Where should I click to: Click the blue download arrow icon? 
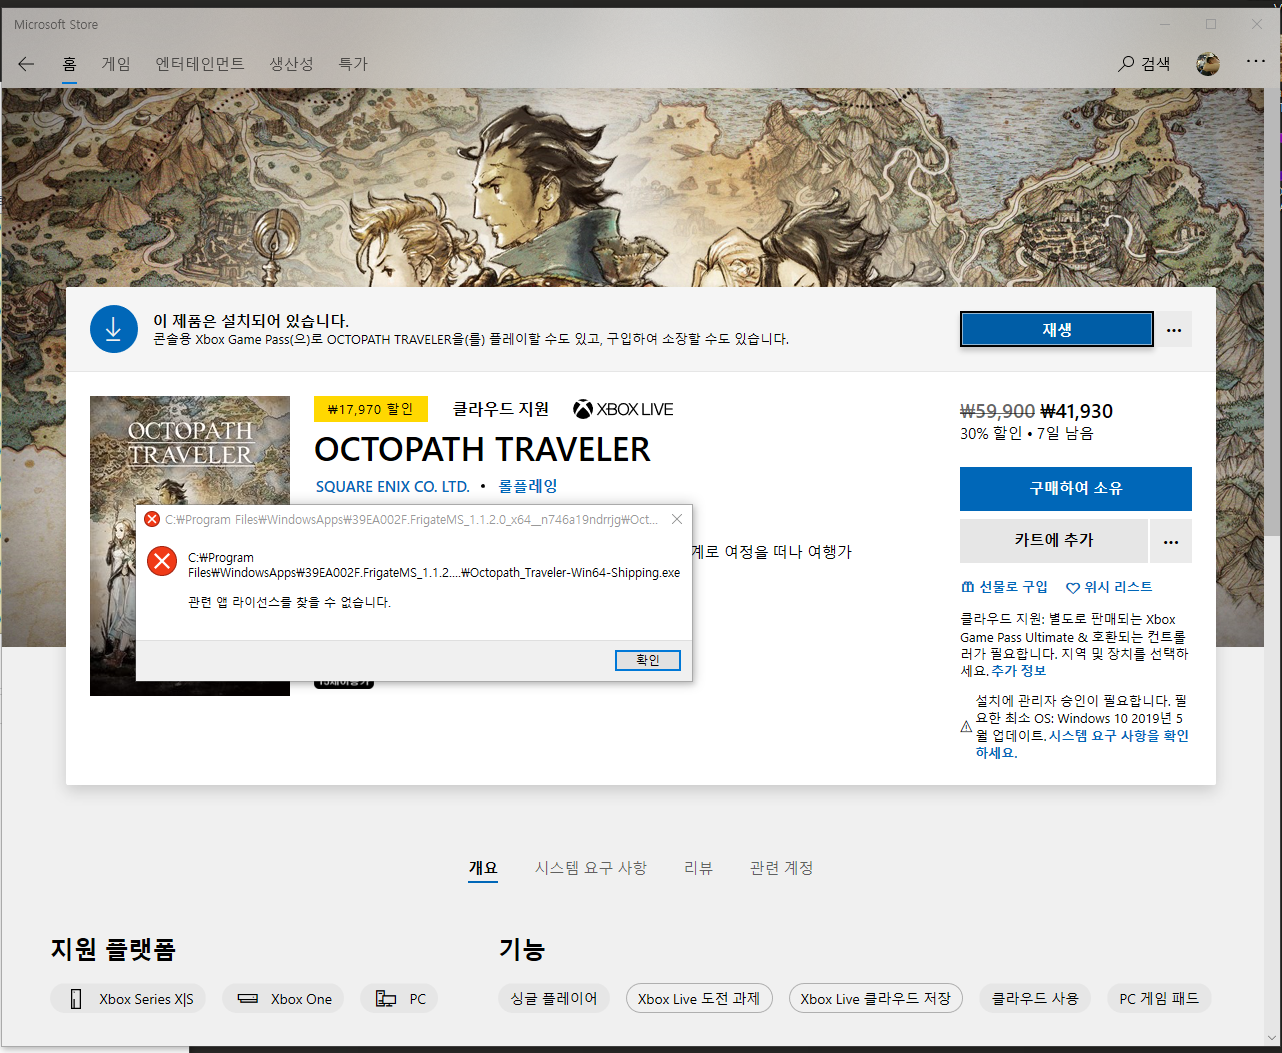coord(114,329)
